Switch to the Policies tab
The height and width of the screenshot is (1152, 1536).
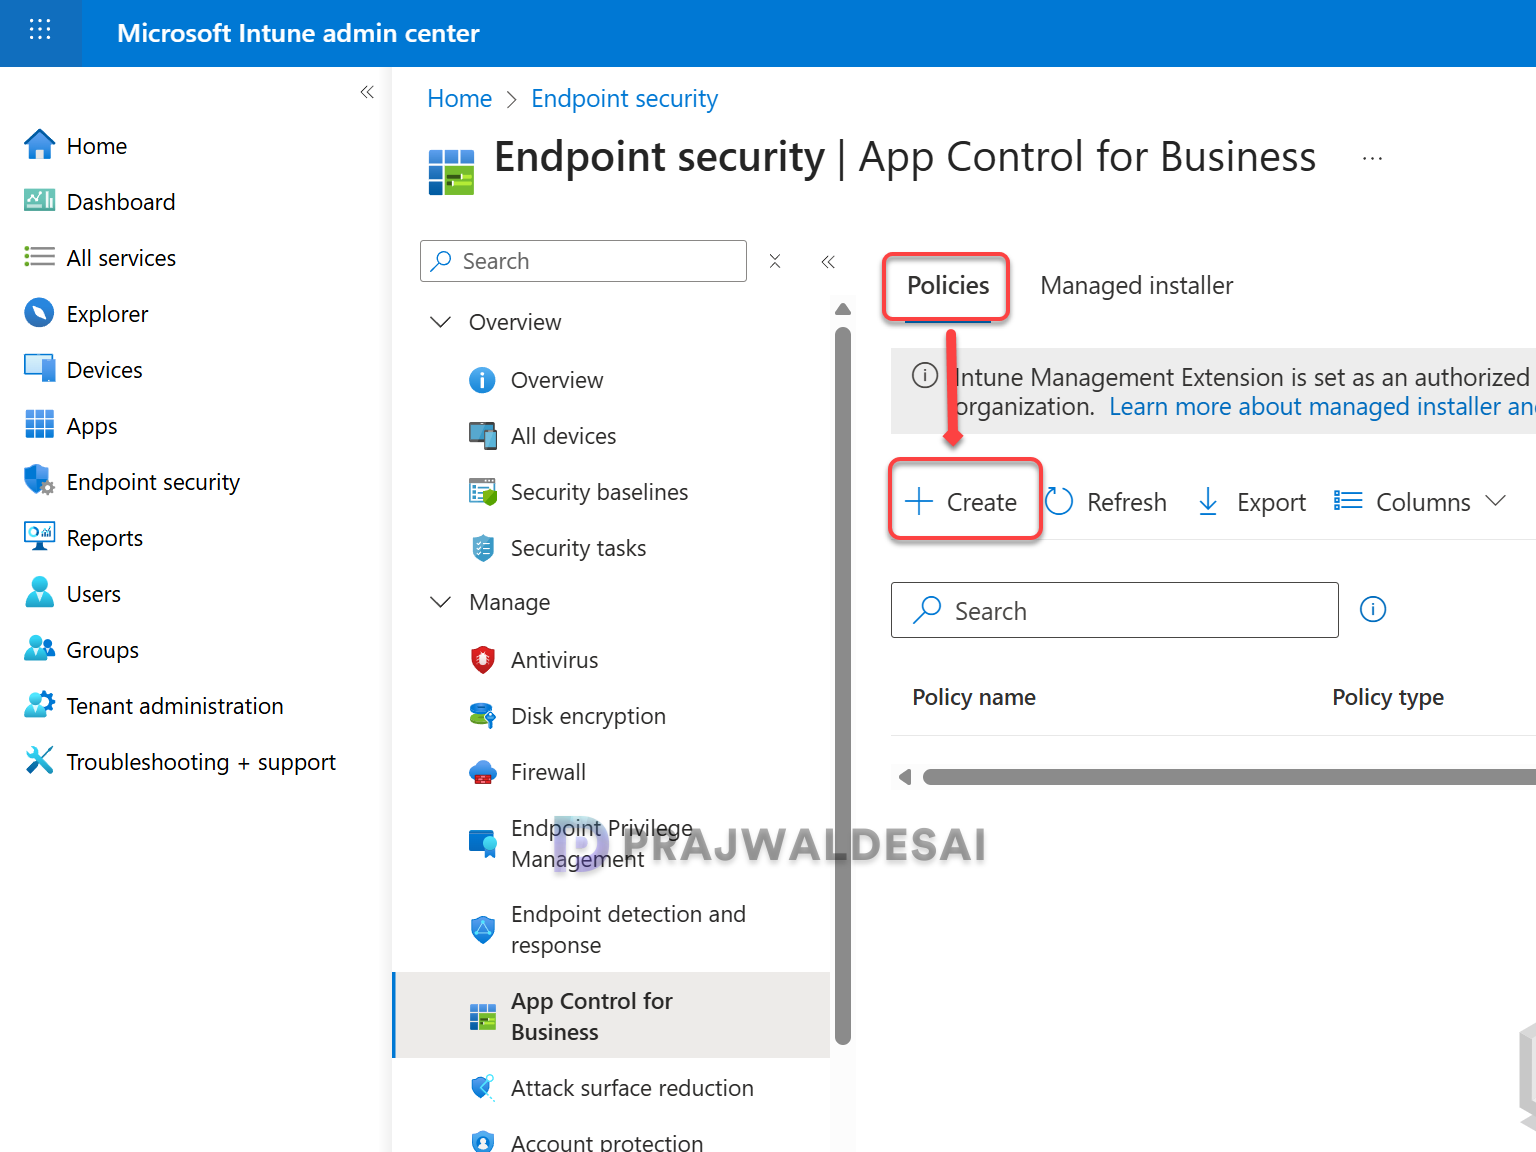click(947, 286)
